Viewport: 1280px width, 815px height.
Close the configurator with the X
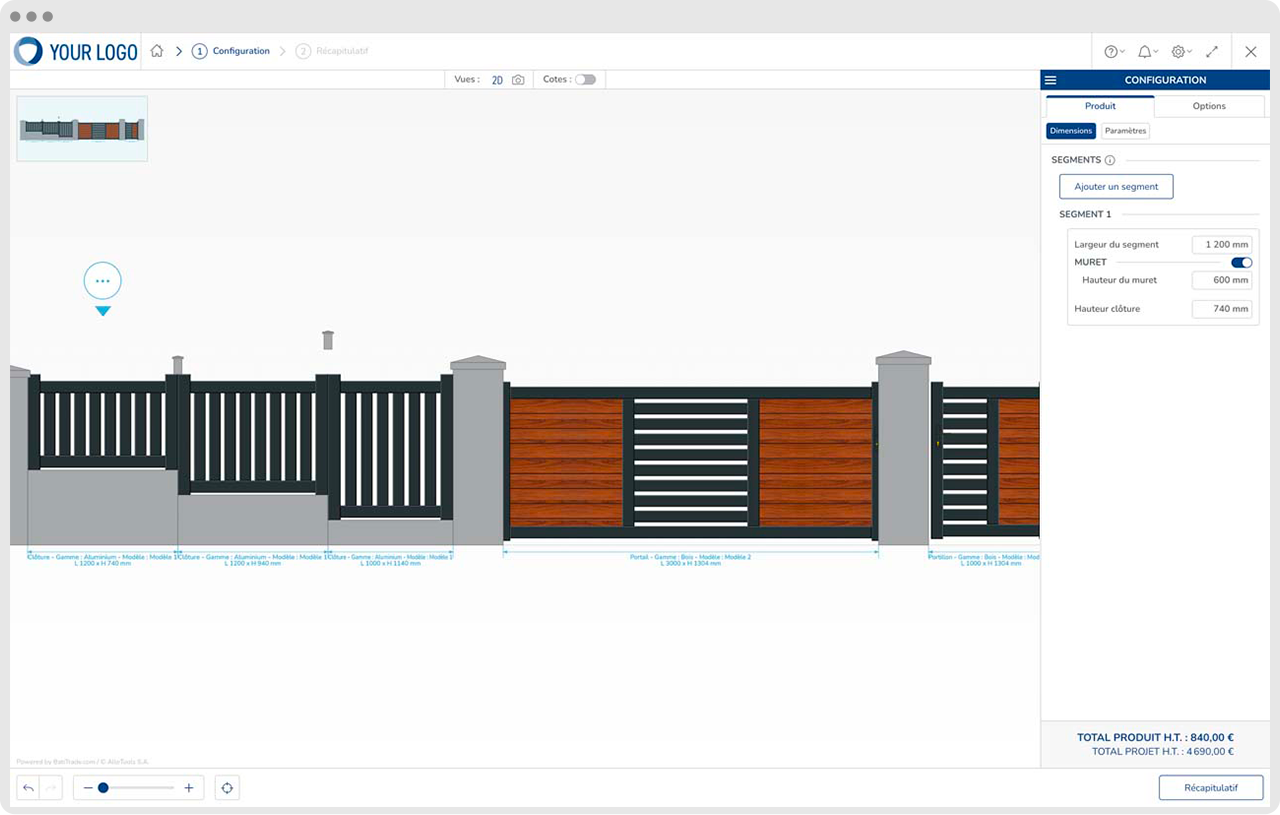1251,52
